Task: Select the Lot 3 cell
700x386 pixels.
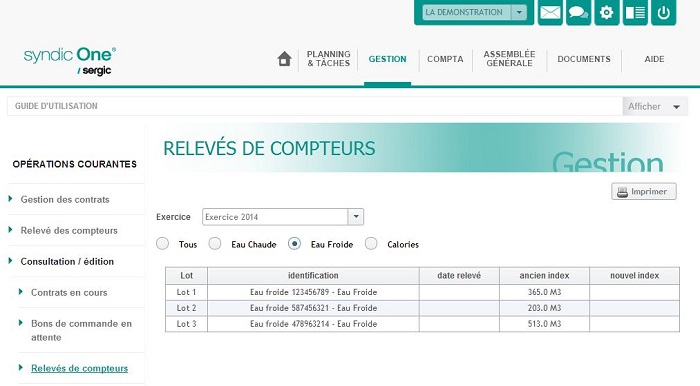Action: pyautogui.click(x=187, y=324)
